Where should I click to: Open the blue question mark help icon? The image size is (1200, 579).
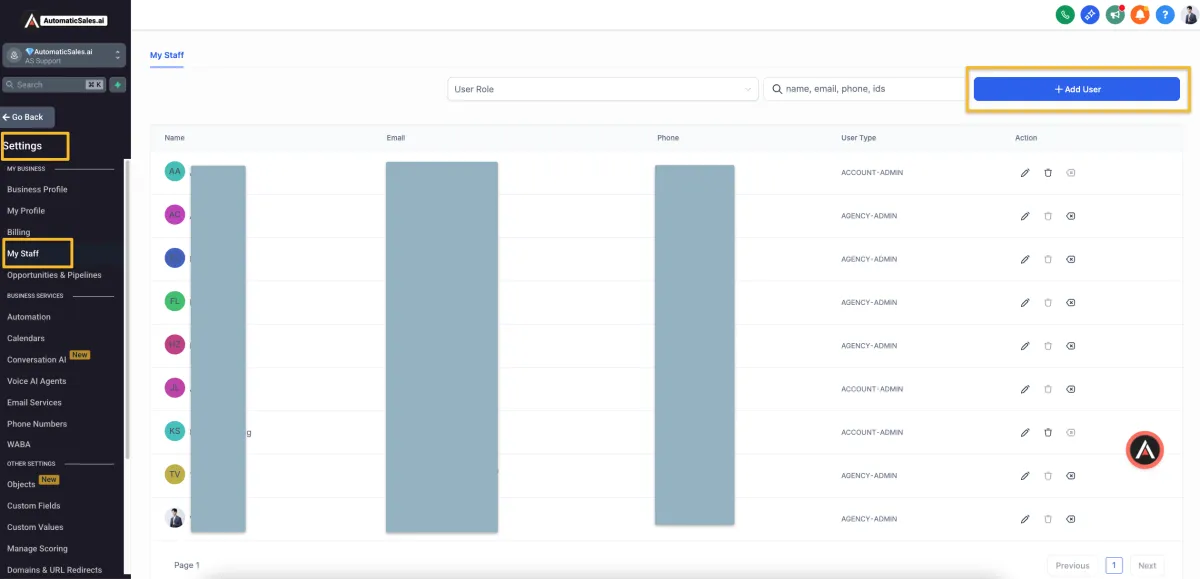1165,15
